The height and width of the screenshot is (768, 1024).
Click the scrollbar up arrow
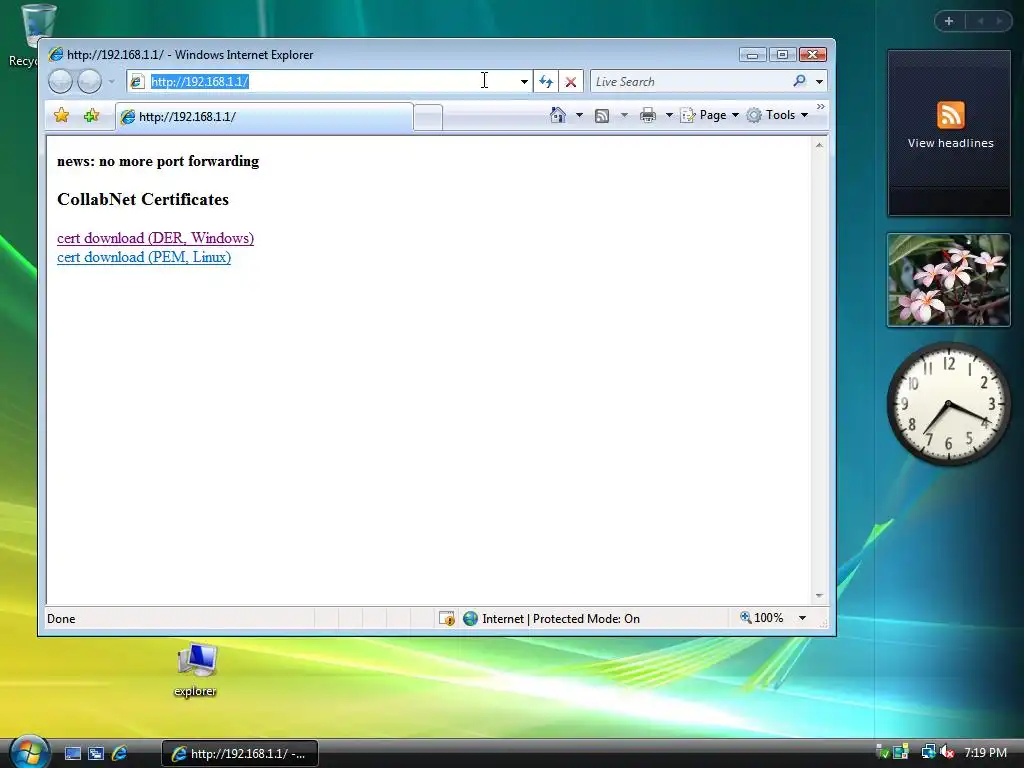pos(819,145)
